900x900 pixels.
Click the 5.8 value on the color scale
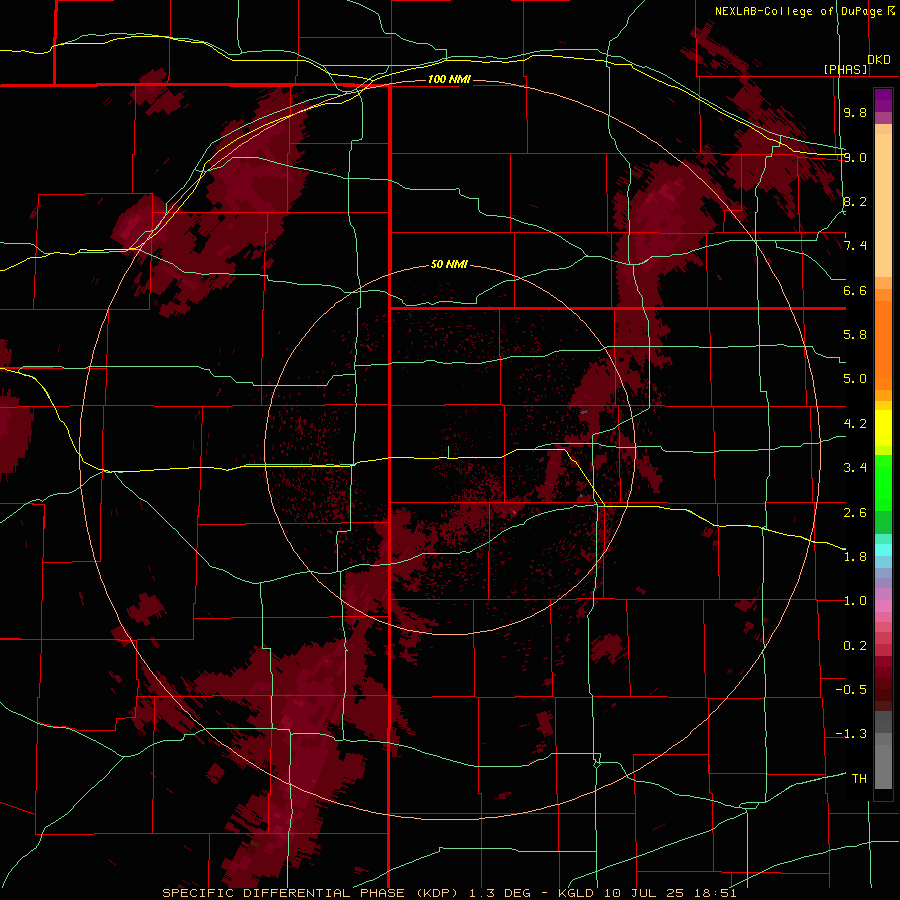pos(855,335)
